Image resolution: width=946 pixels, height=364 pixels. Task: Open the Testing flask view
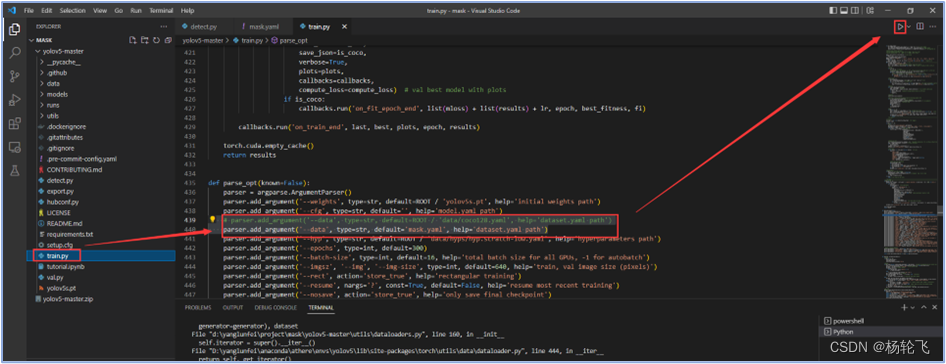14,171
